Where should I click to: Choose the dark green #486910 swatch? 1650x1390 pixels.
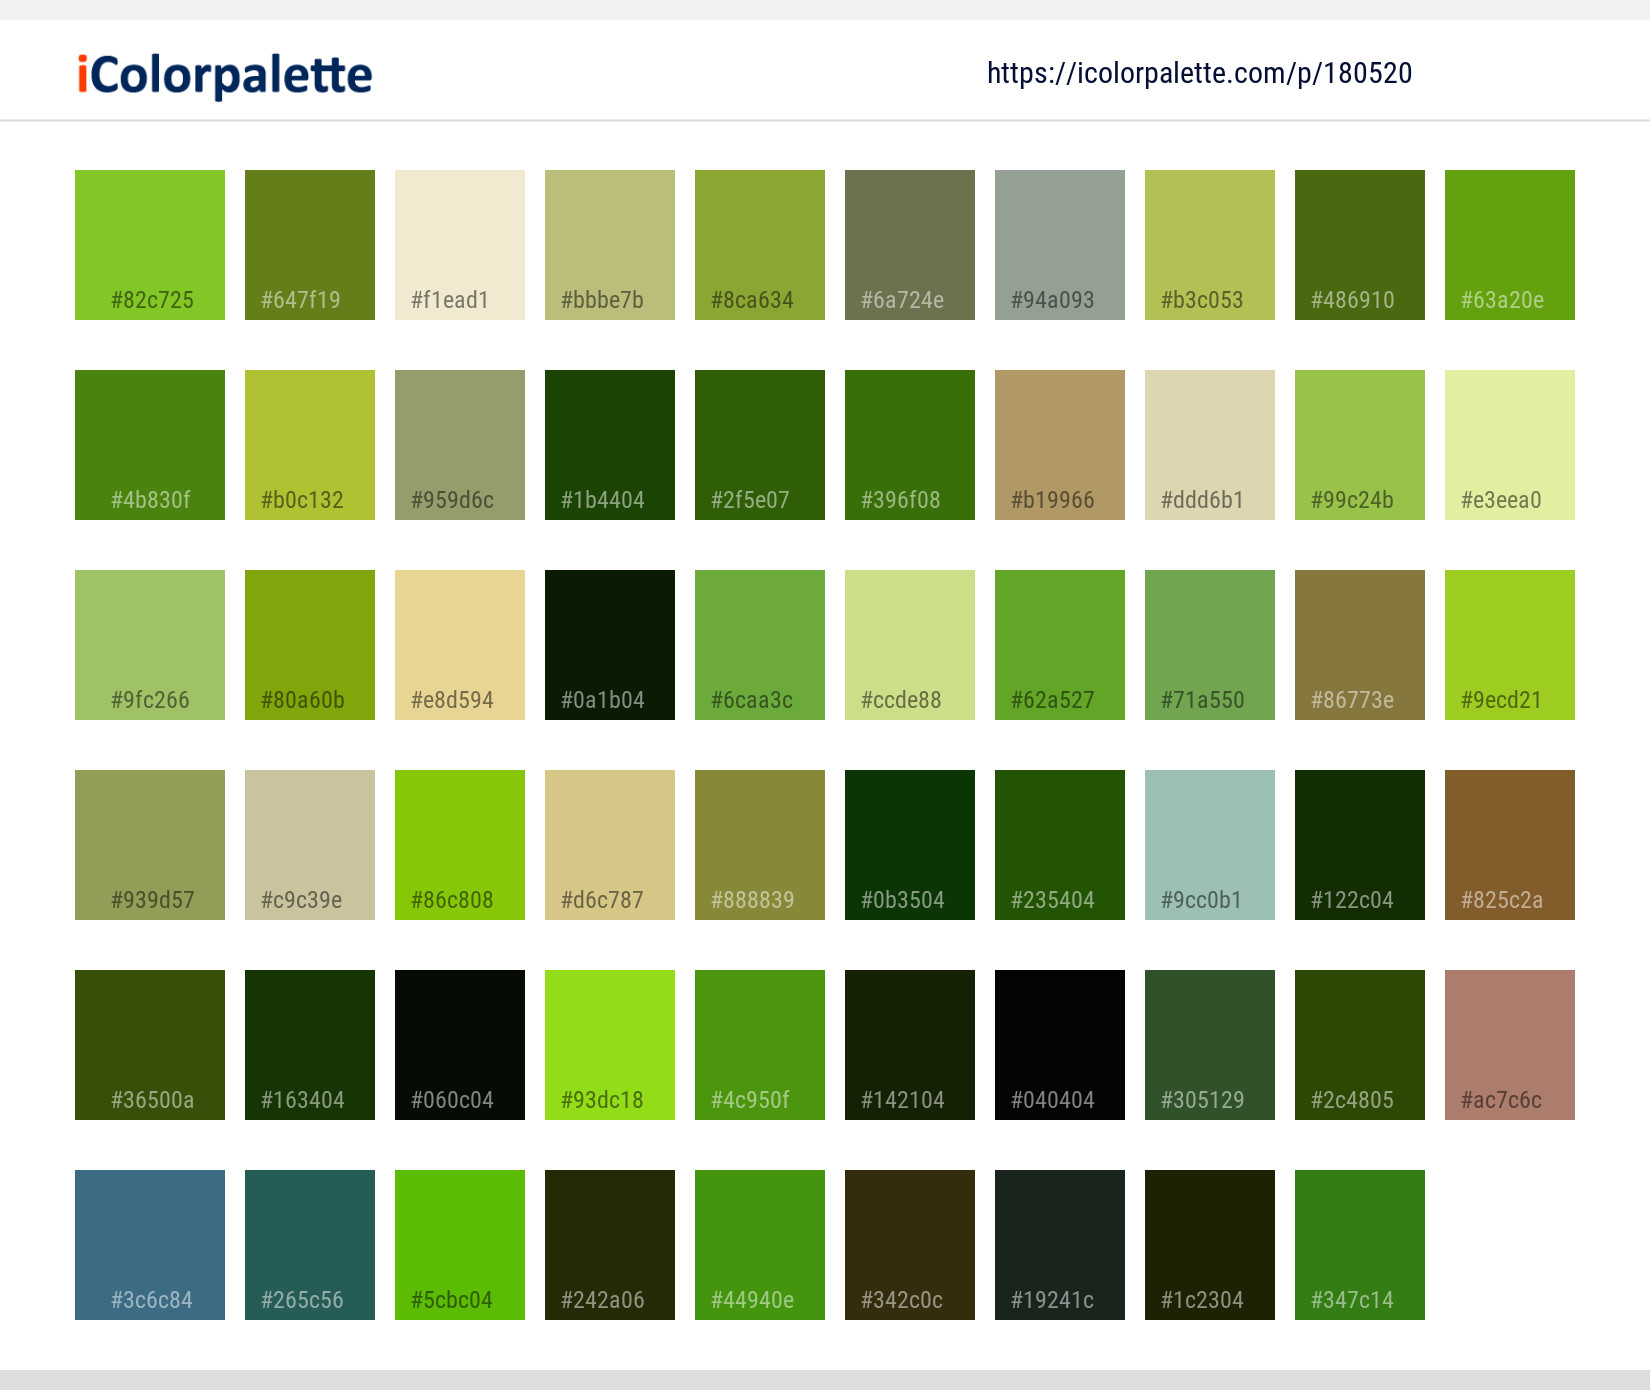(x=1360, y=245)
